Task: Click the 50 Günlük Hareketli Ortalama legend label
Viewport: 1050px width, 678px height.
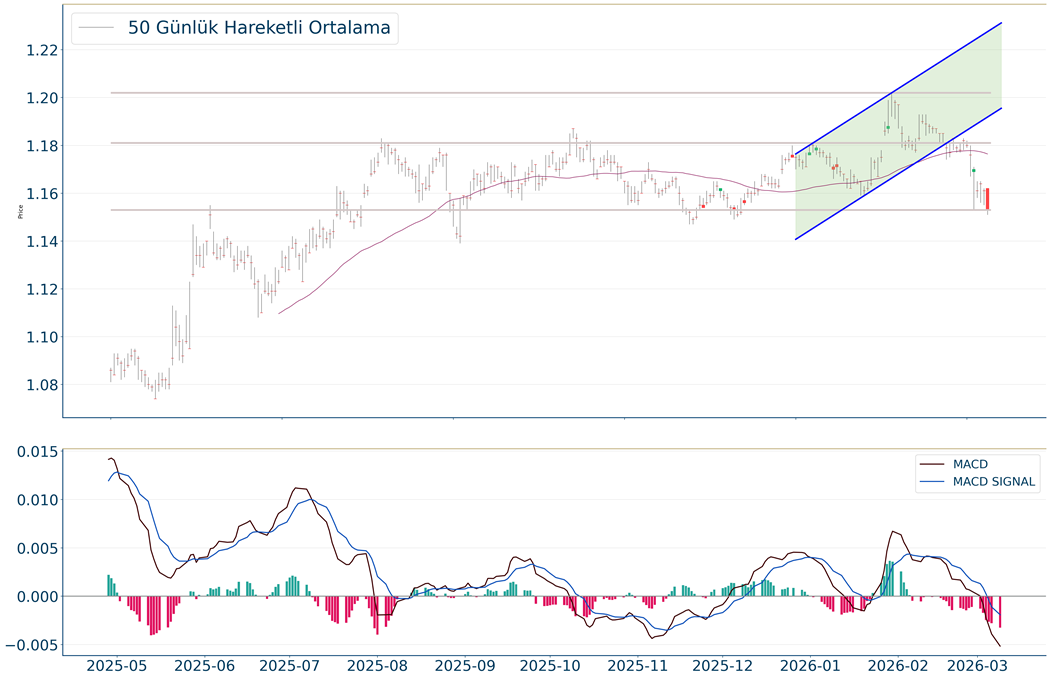Action: 259,28
